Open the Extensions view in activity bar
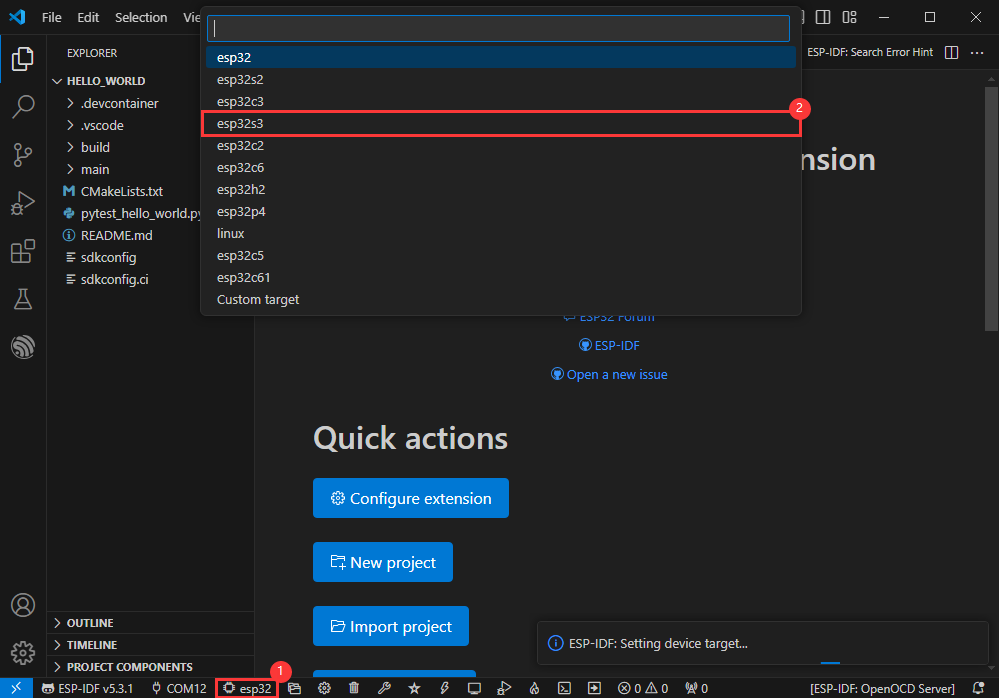This screenshot has height=698, width=999. coord(22,251)
